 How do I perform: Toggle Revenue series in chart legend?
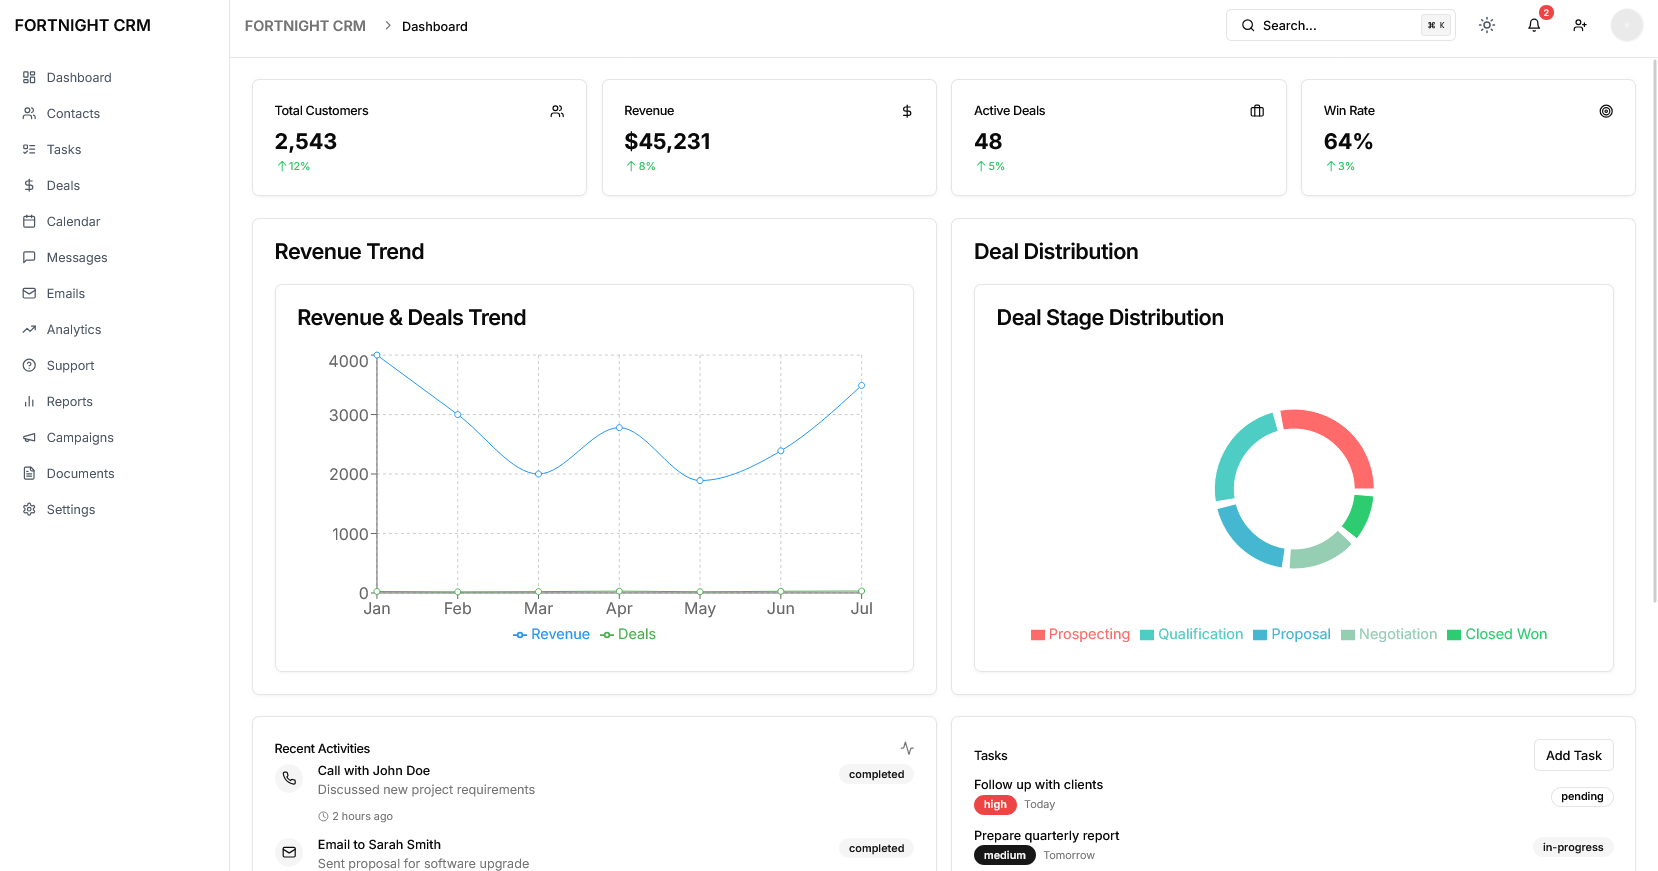(x=551, y=634)
